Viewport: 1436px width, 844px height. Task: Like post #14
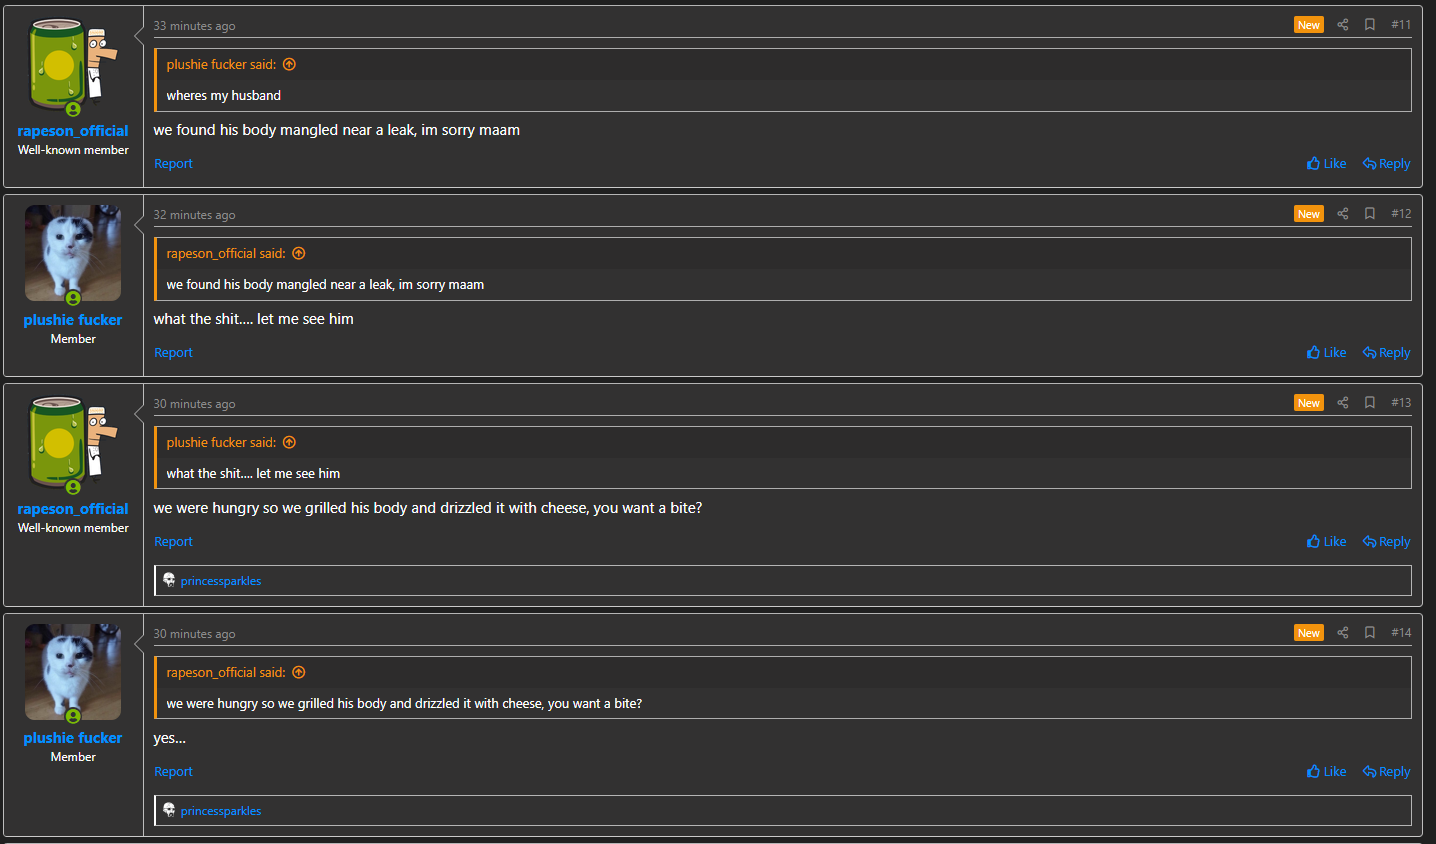(x=1326, y=771)
